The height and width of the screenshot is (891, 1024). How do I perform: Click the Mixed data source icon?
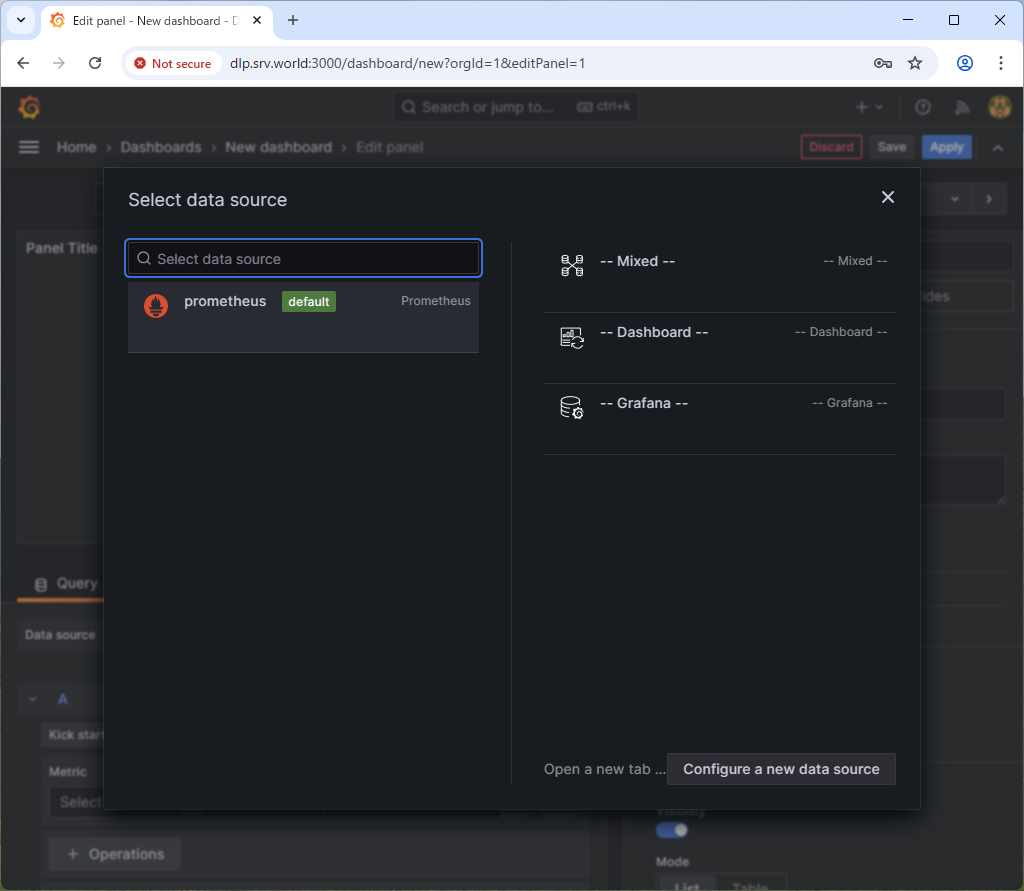(572, 265)
